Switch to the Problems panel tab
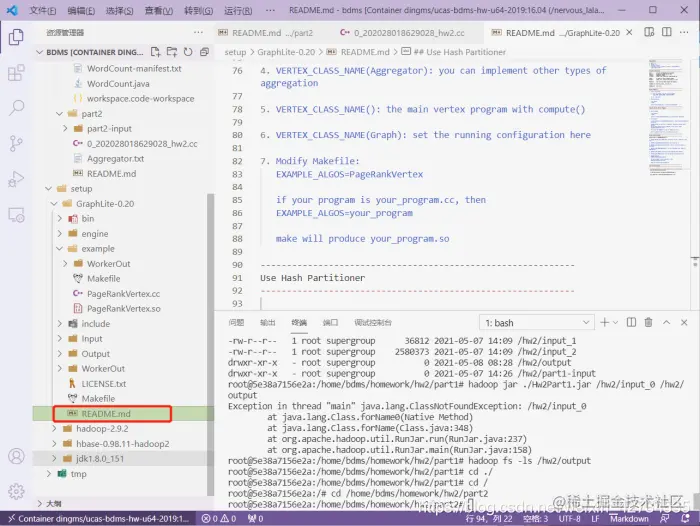The height and width of the screenshot is (526, 700). tap(236, 322)
